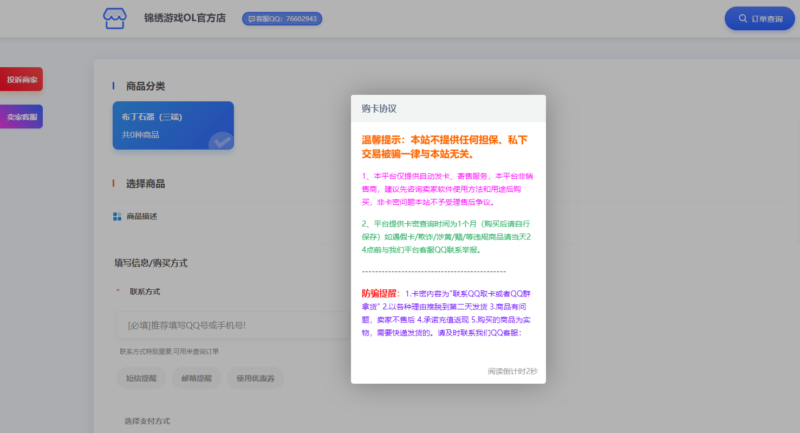Click the 防骗提醒 red heading
Viewport: 800px width, 433px height.
point(379,293)
